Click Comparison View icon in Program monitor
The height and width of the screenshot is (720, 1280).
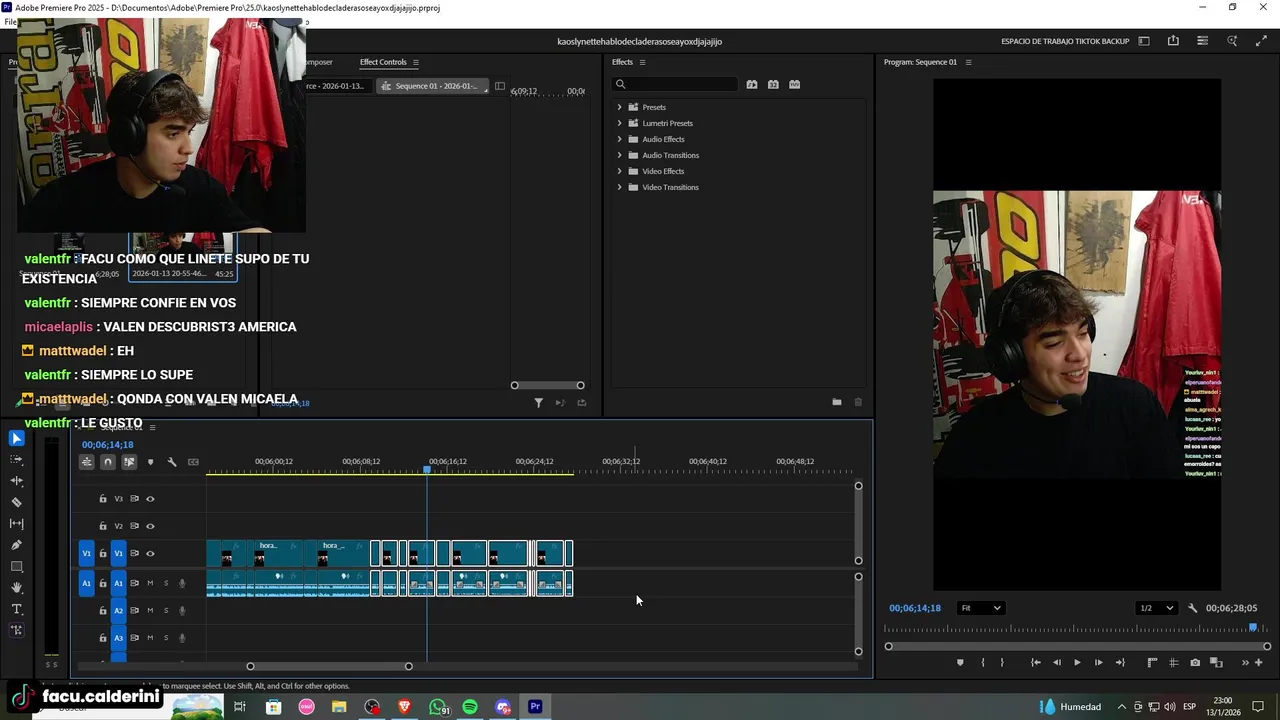coord(1216,662)
